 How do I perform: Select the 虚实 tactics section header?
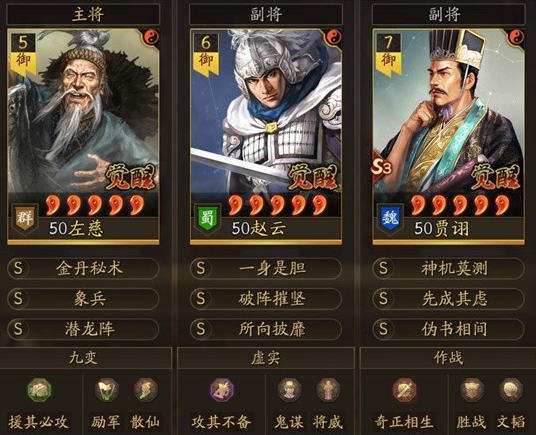point(266,358)
